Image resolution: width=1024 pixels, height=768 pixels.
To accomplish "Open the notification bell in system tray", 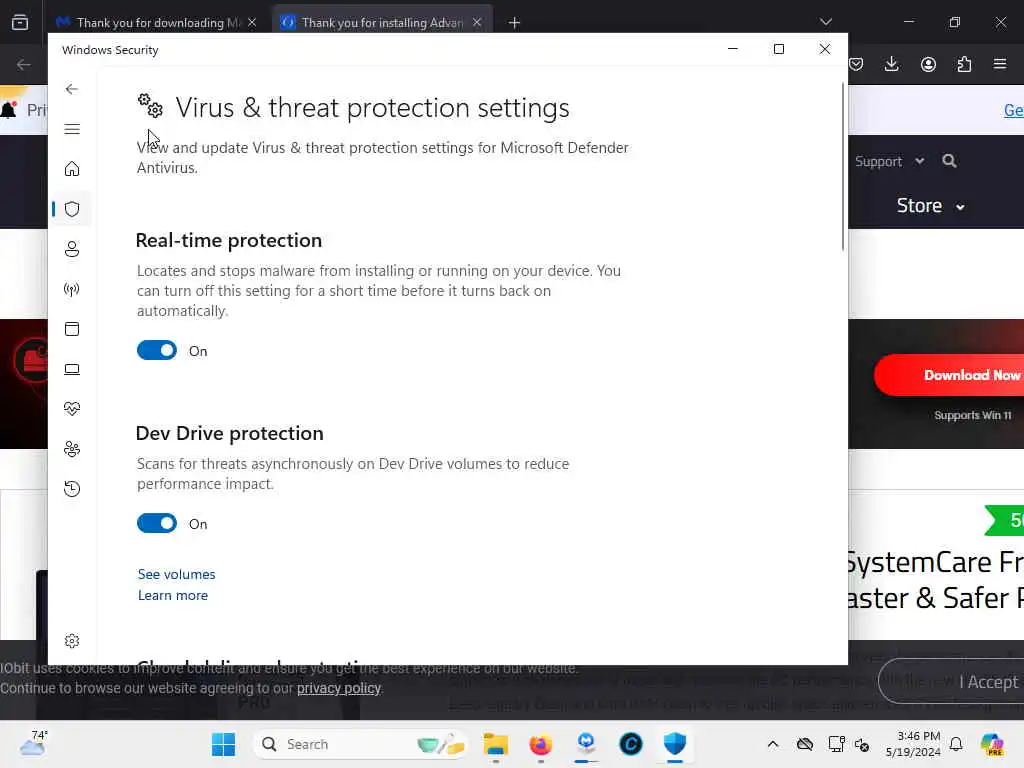I will click(956, 744).
